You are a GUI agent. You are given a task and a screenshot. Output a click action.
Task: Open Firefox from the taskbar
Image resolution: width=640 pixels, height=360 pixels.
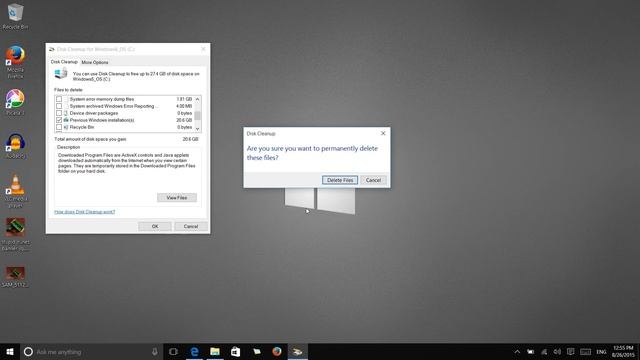click(x=277, y=351)
